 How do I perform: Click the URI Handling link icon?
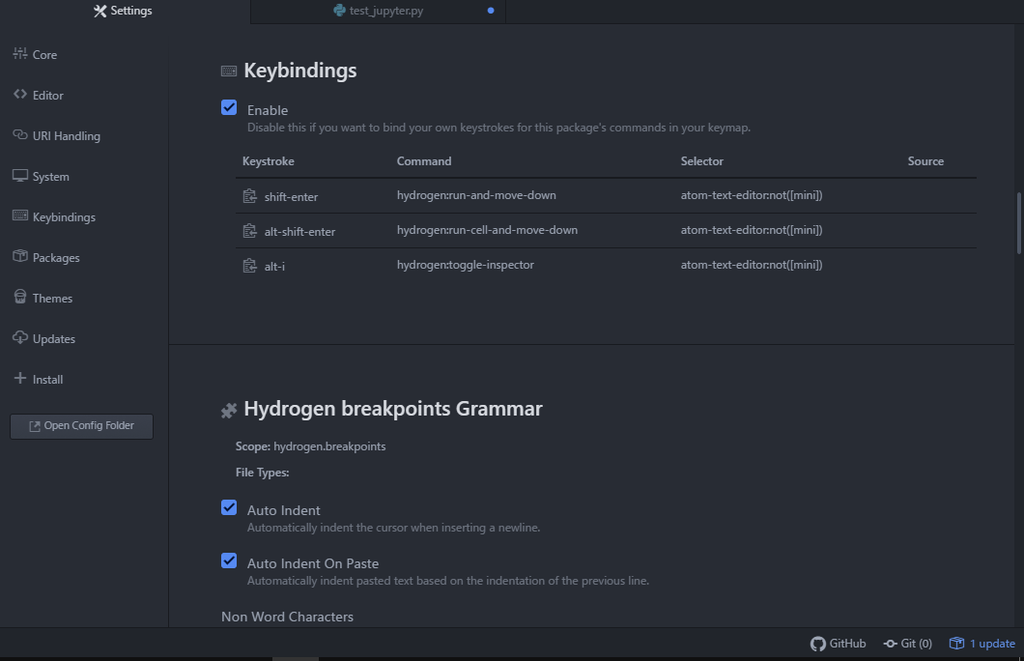pos(20,135)
